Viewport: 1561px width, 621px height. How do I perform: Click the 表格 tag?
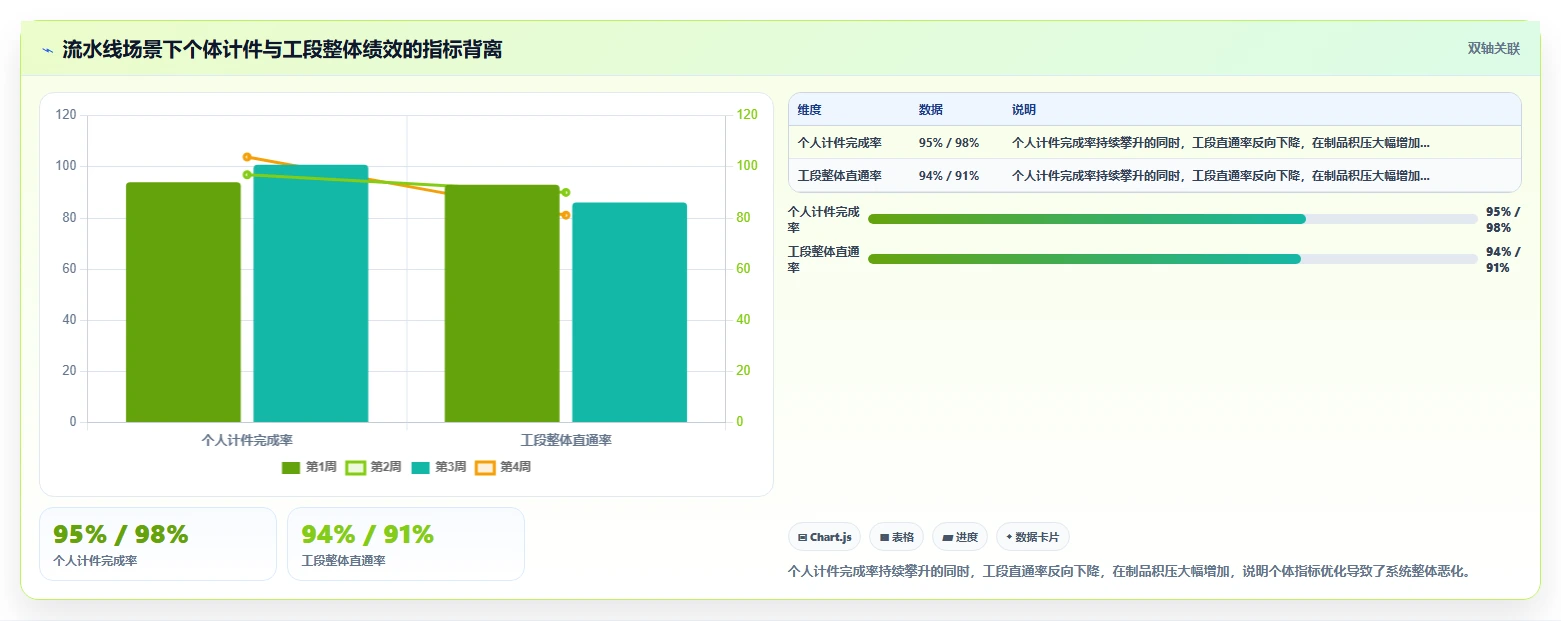(896, 537)
